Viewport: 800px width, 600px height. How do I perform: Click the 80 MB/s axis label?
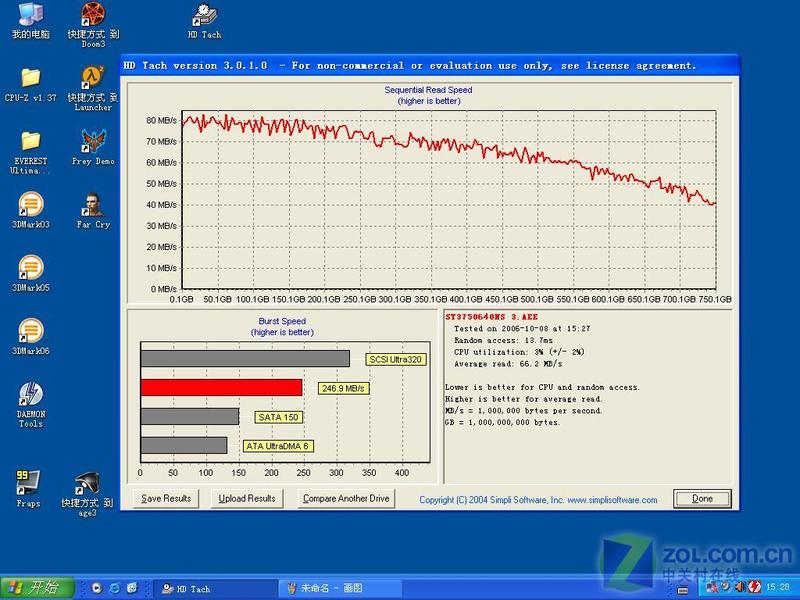(161, 120)
